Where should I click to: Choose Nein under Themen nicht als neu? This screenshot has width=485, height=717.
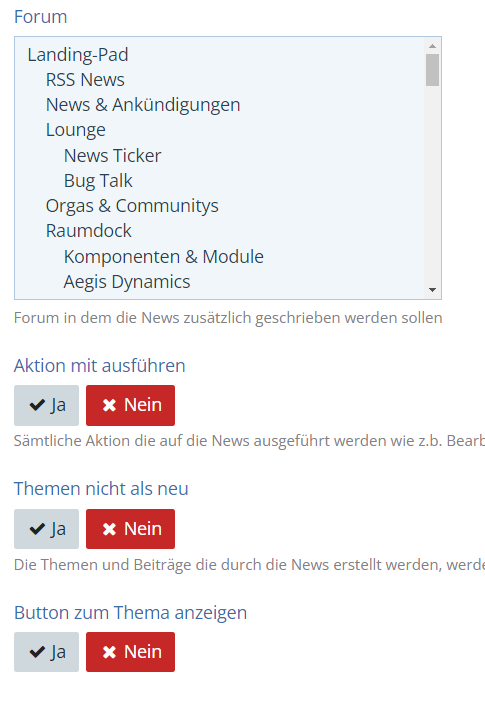(x=130, y=529)
